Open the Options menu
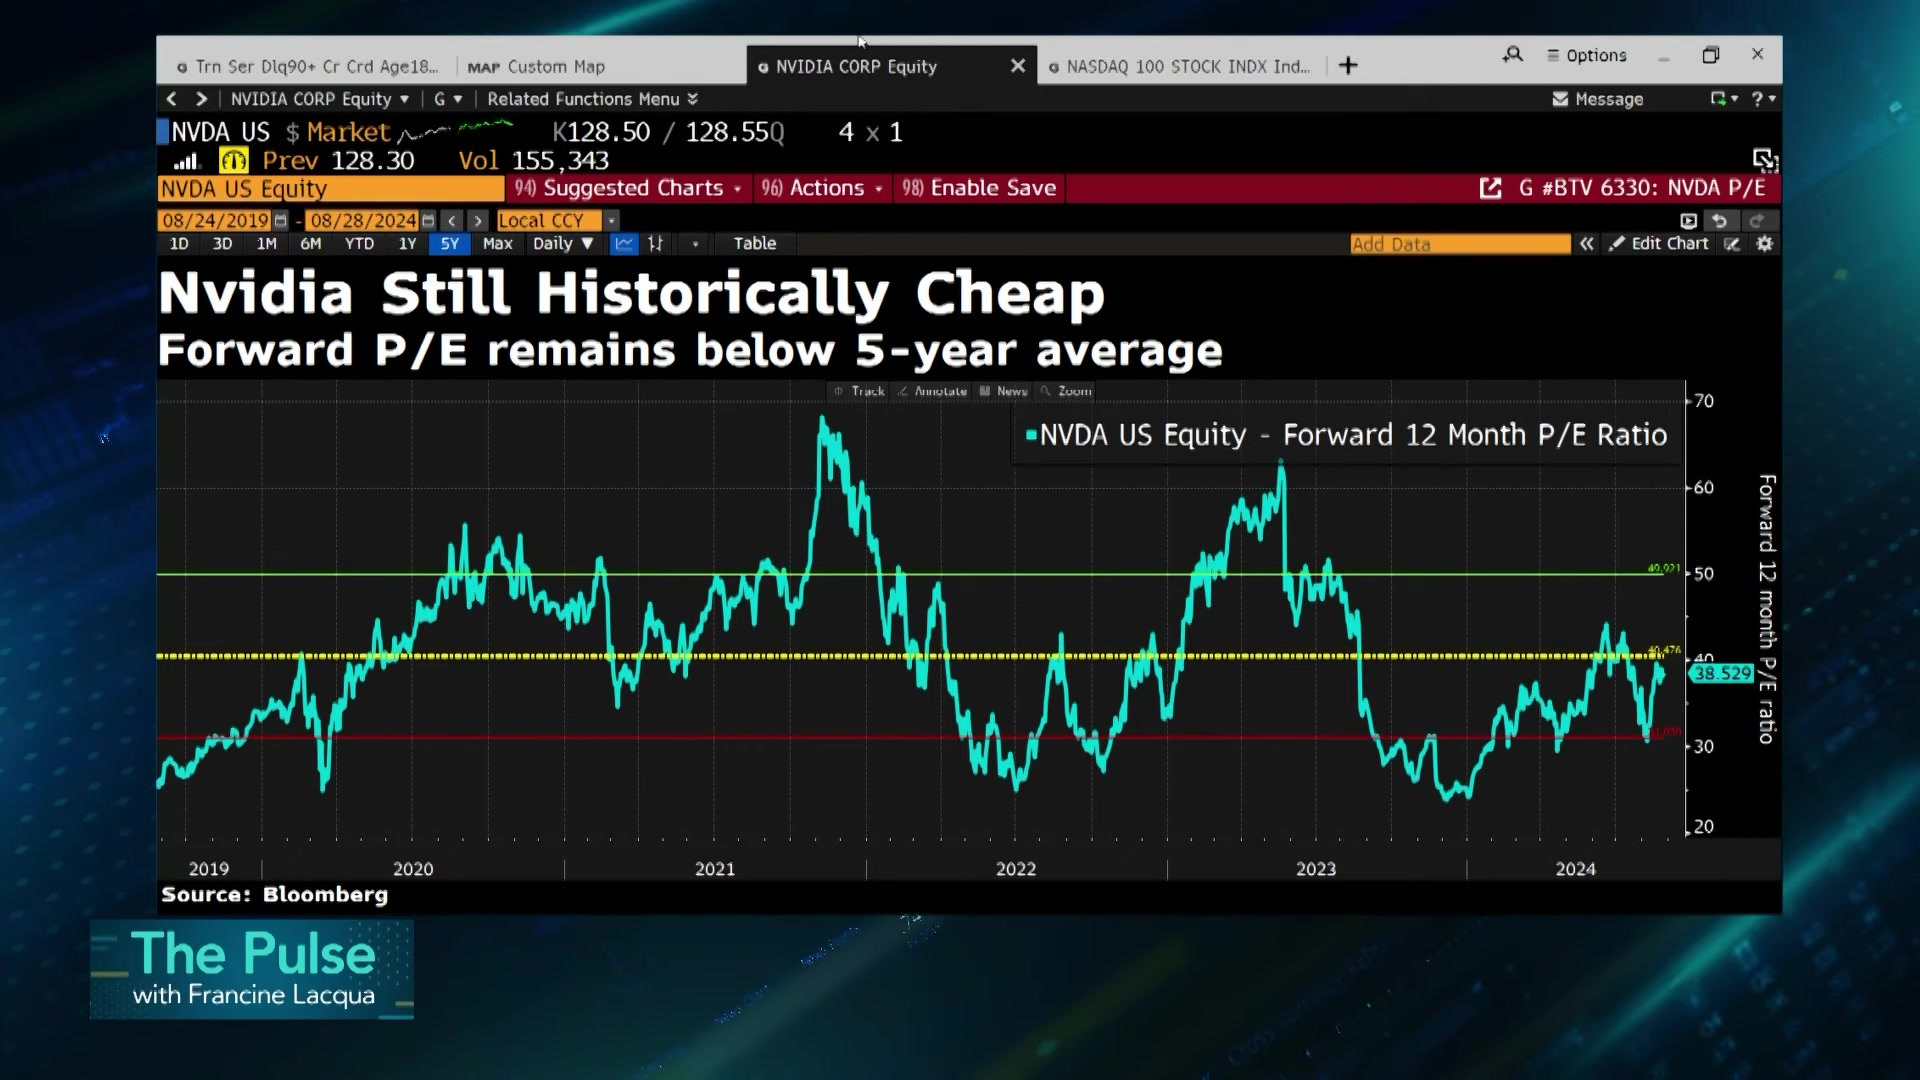Image resolution: width=1920 pixels, height=1080 pixels. click(x=1587, y=56)
